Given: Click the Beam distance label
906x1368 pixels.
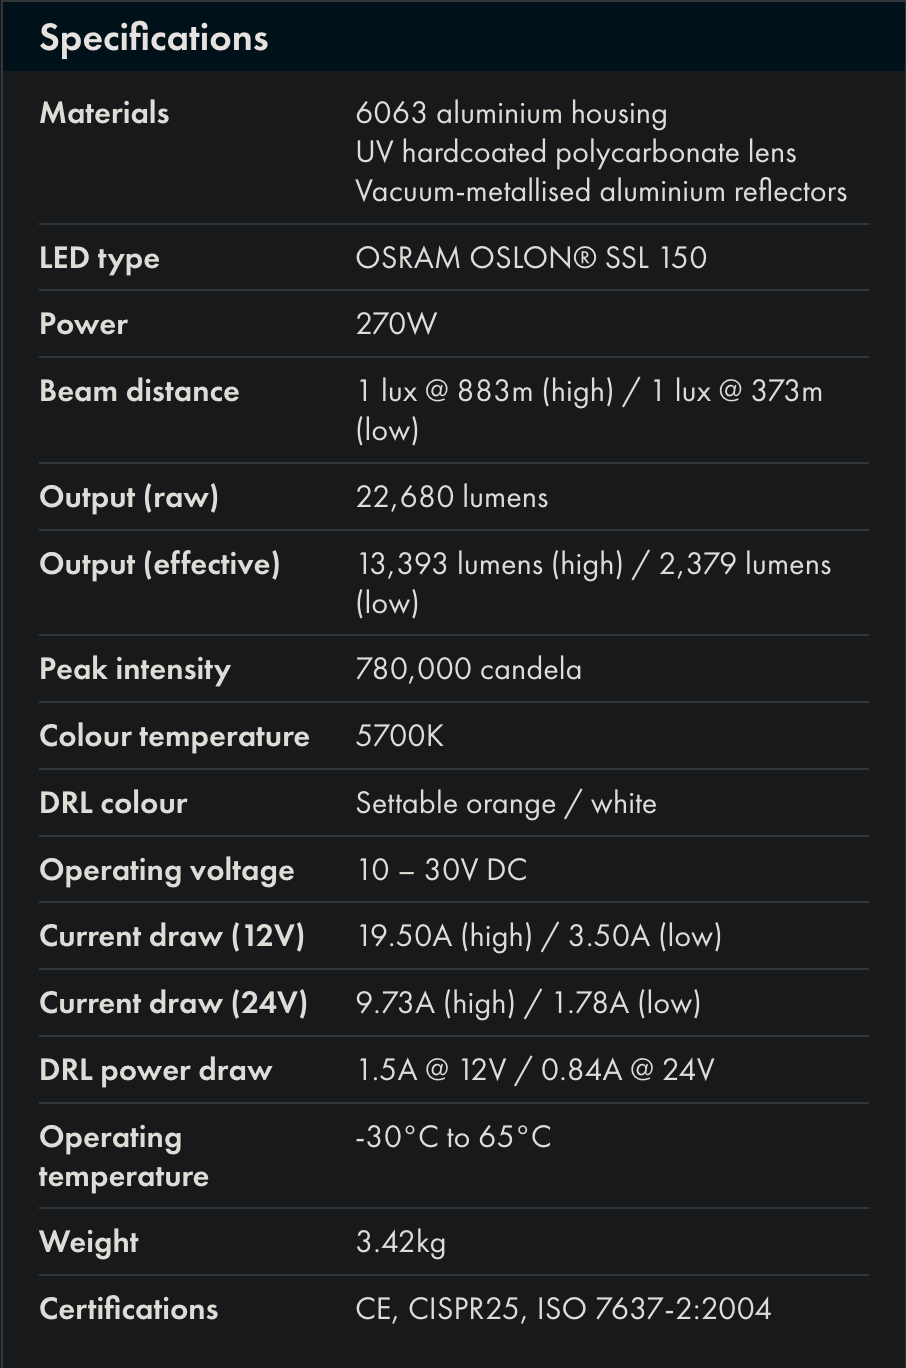Looking at the screenshot, I should click(139, 391).
